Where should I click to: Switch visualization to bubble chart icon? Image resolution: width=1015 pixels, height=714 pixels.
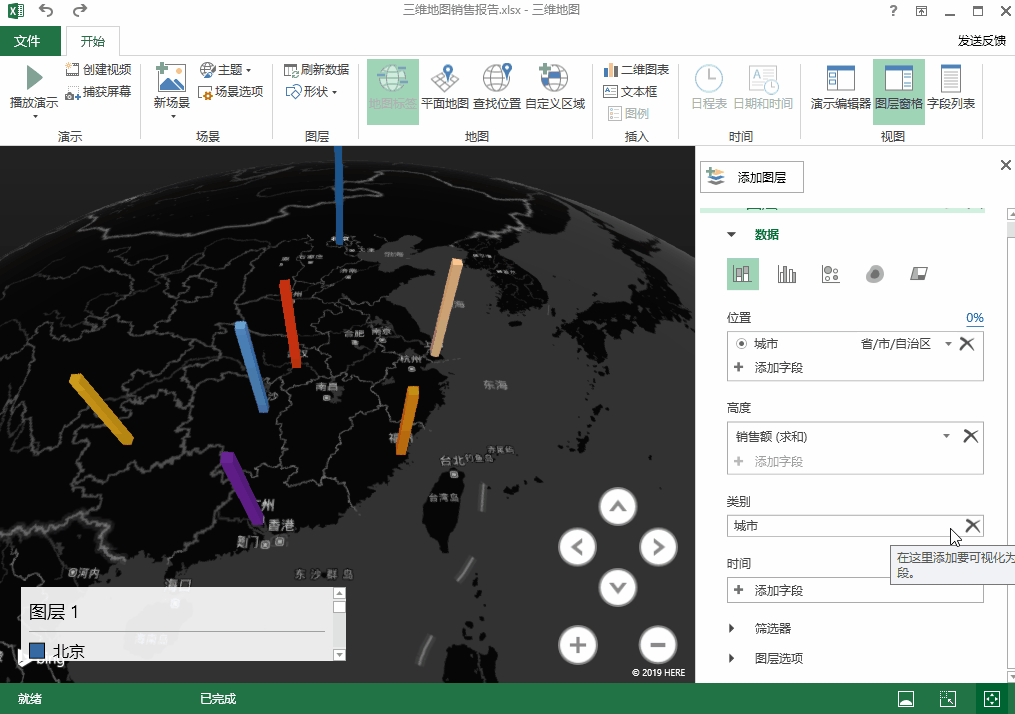click(x=830, y=274)
